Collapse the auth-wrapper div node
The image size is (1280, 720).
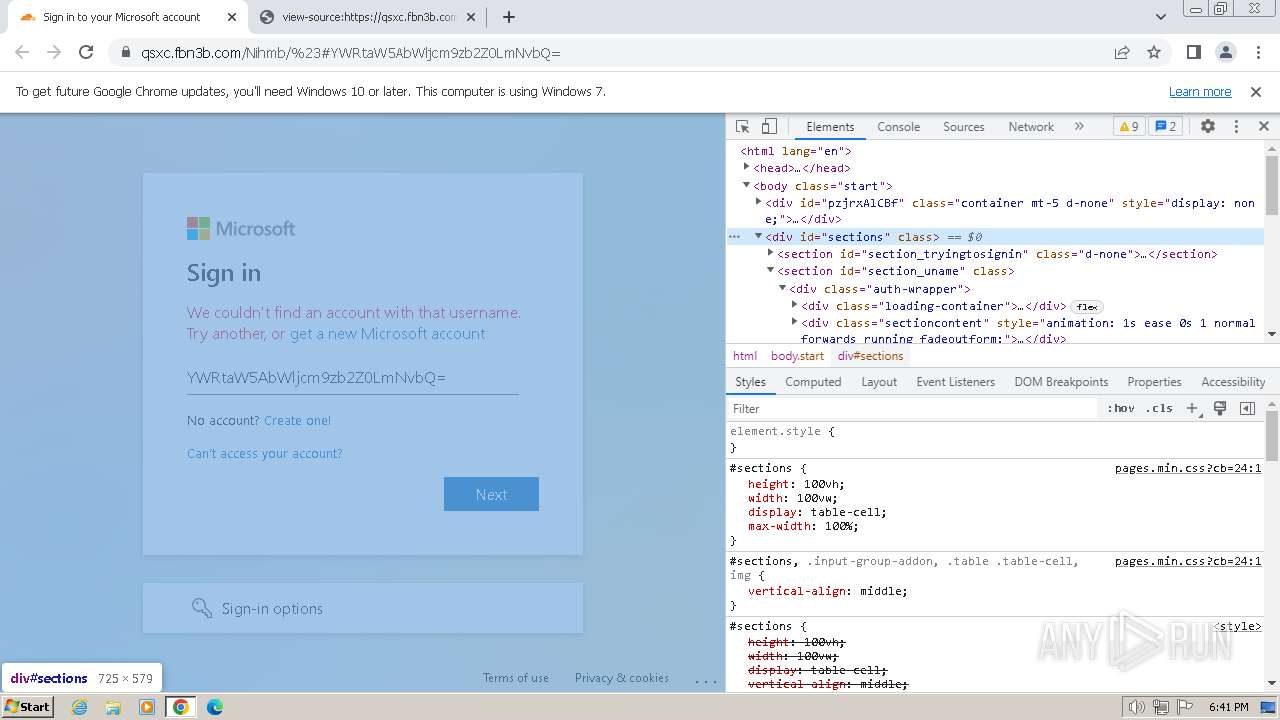click(782, 288)
